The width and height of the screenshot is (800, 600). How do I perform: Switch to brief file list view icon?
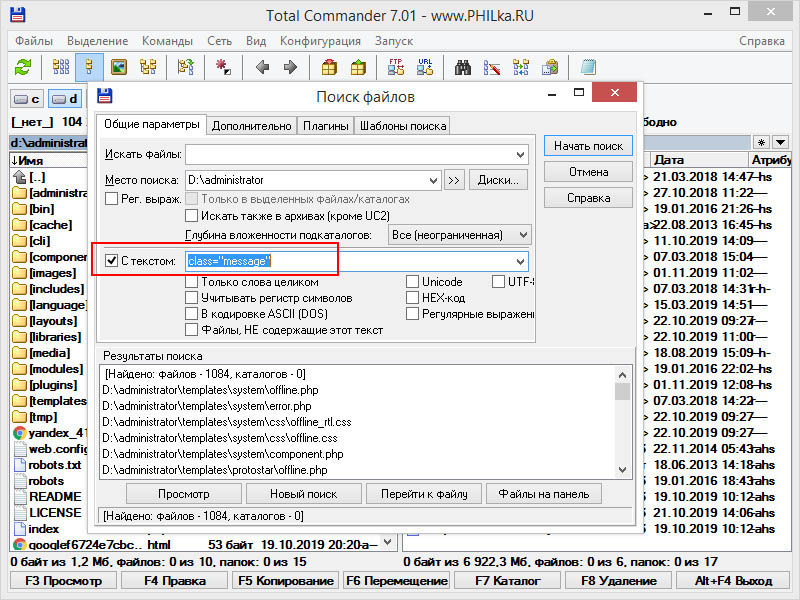(x=61, y=67)
